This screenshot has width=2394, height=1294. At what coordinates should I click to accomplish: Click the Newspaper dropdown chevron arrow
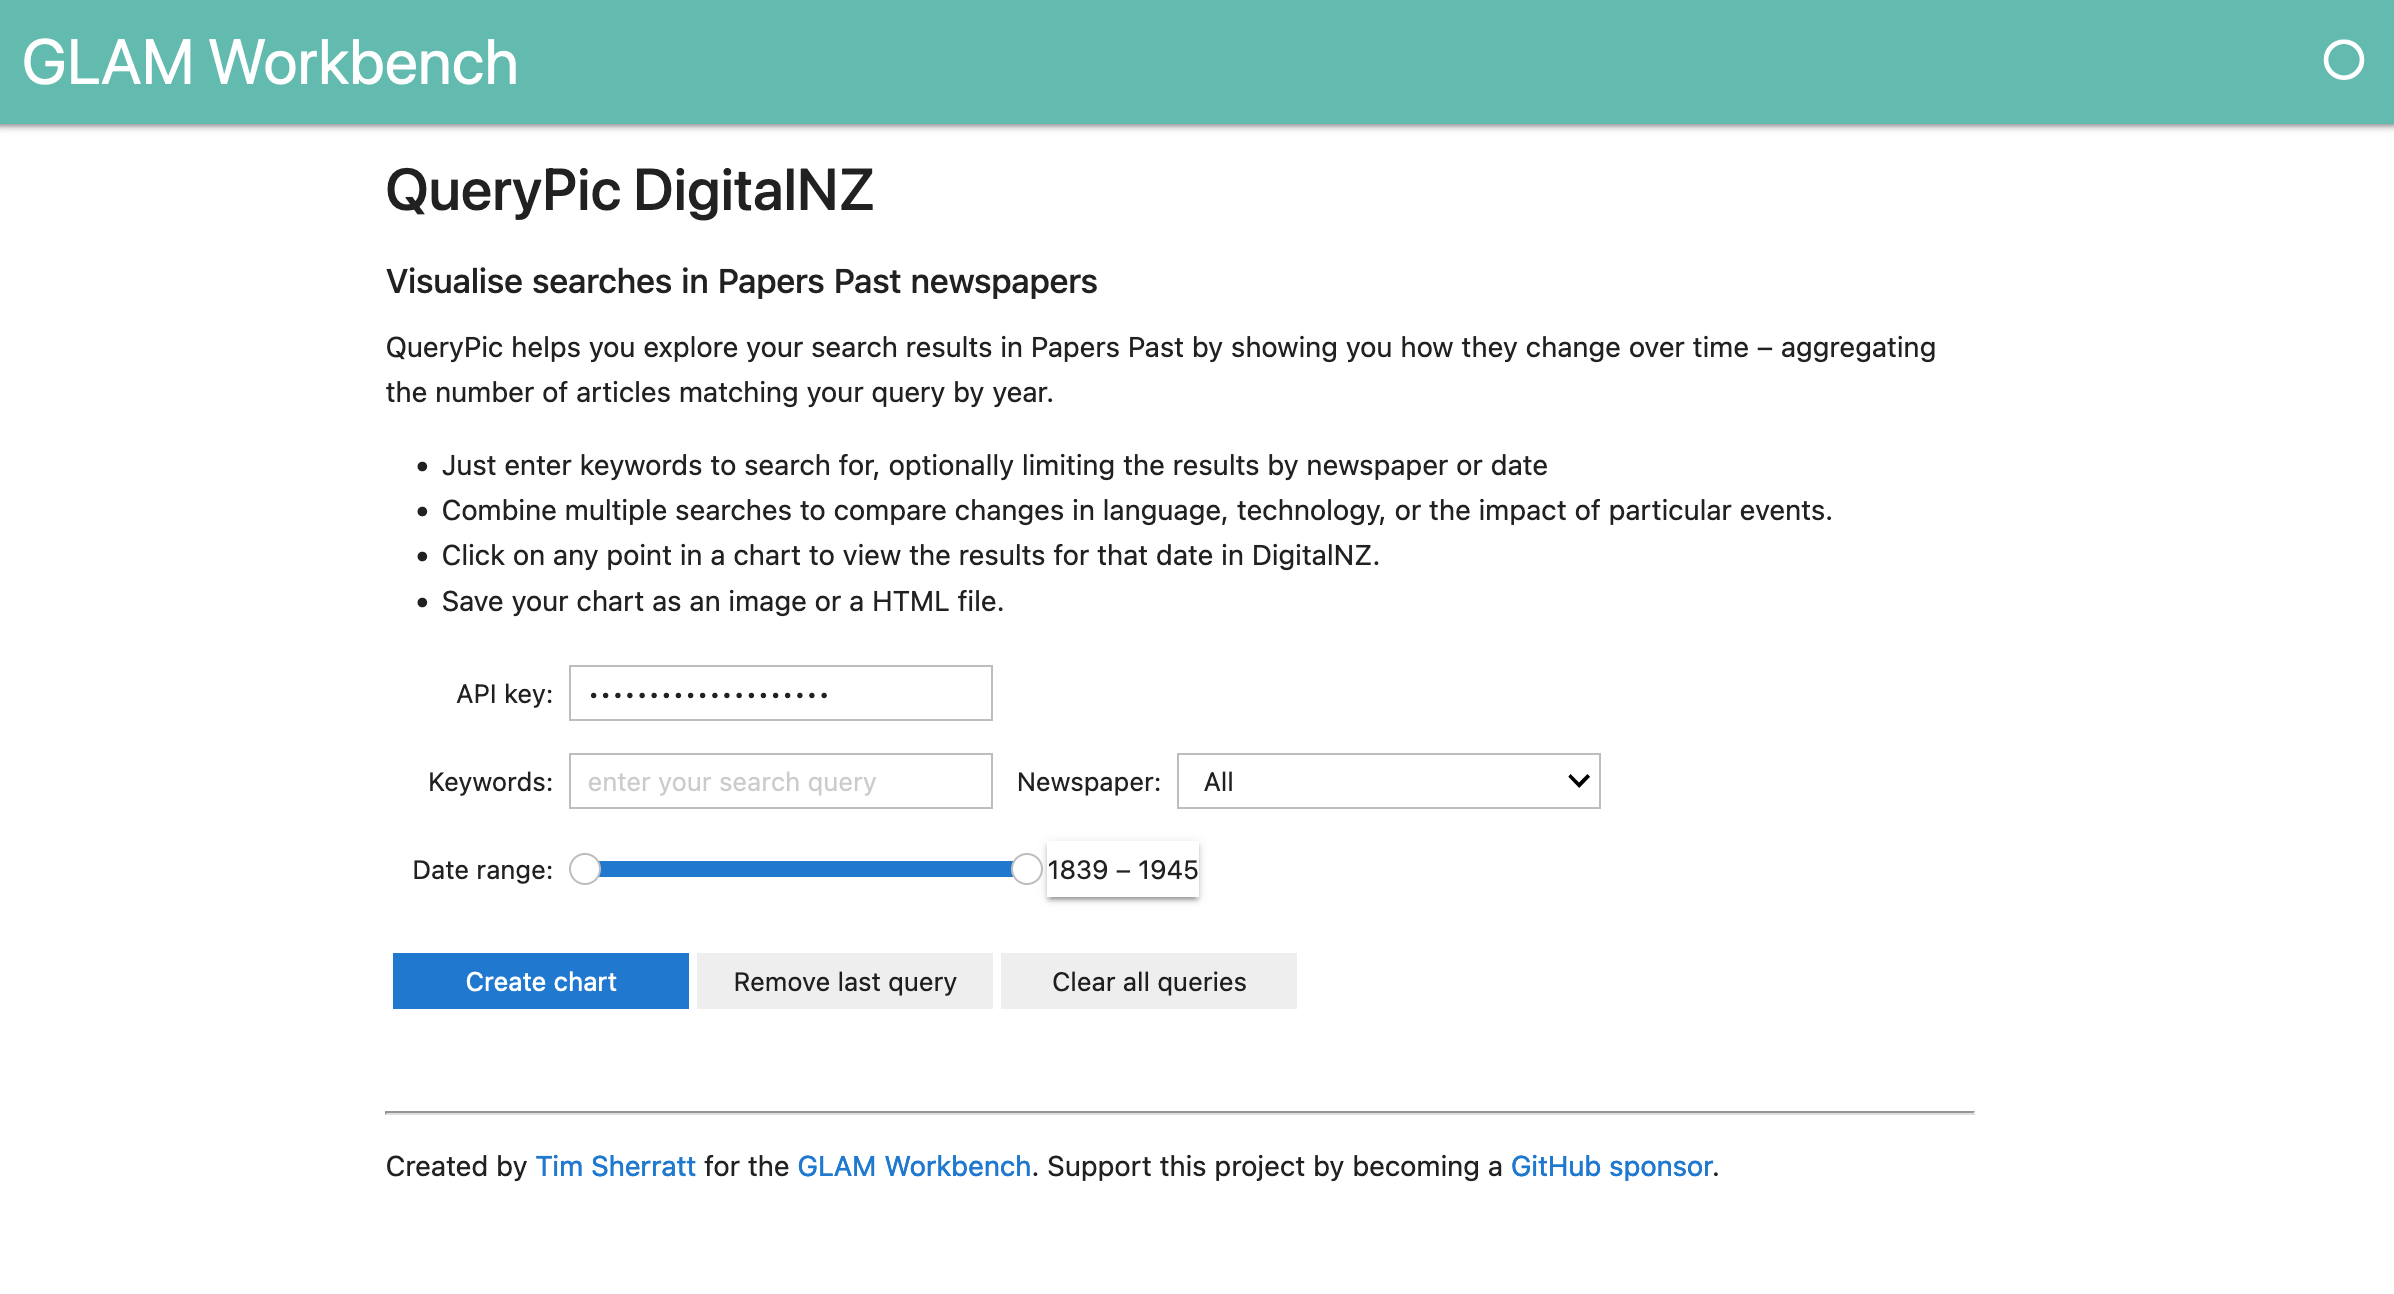[x=1578, y=781]
